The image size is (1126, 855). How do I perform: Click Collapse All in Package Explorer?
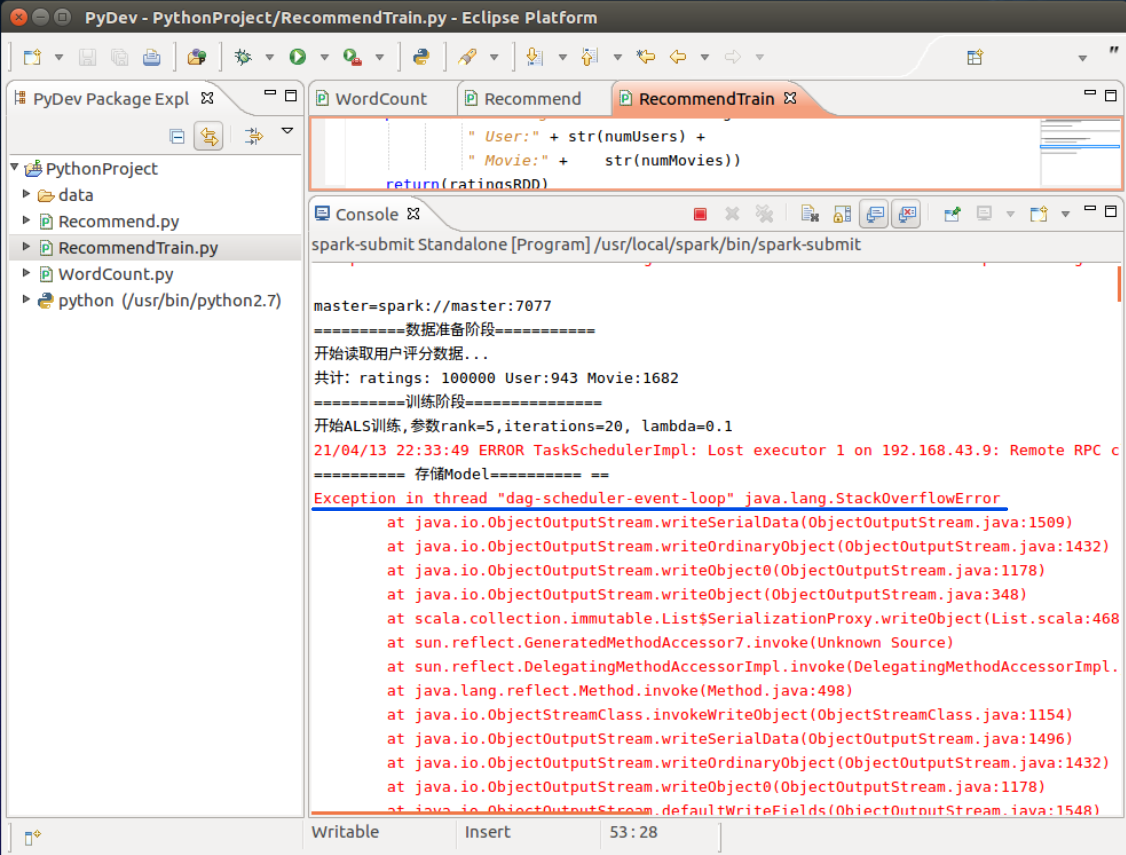click(x=177, y=136)
